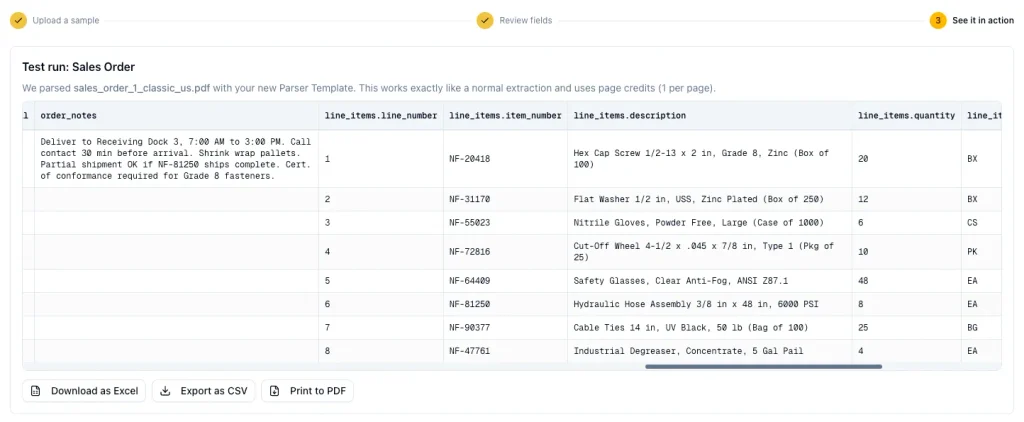This screenshot has height=422, width=1024.
Task: Click the Flat Washer description cell
Action: point(710,199)
